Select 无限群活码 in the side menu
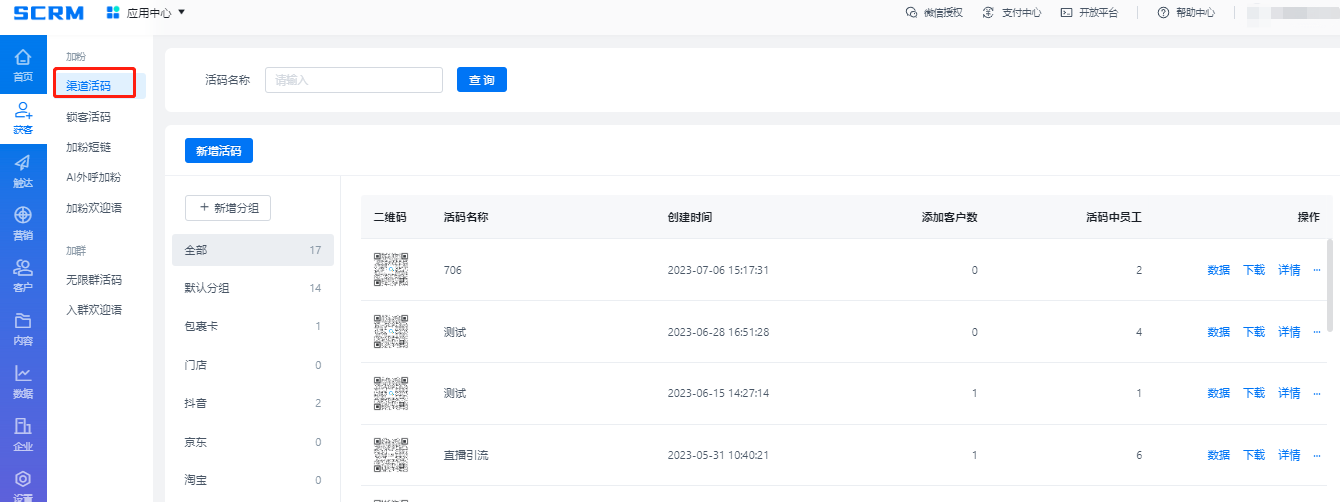 pyautogui.click(x=94, y=280)
